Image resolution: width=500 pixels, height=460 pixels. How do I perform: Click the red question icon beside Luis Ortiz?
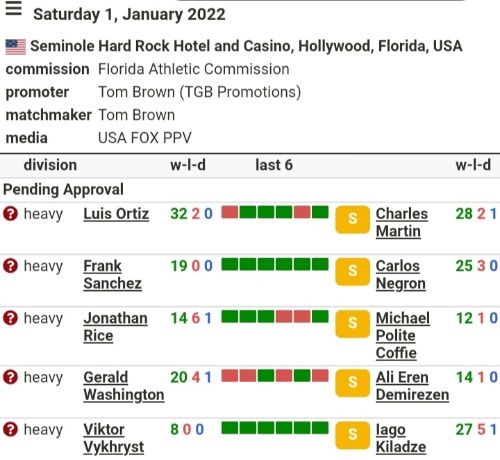pyautogui.click(x=10, y=213)
